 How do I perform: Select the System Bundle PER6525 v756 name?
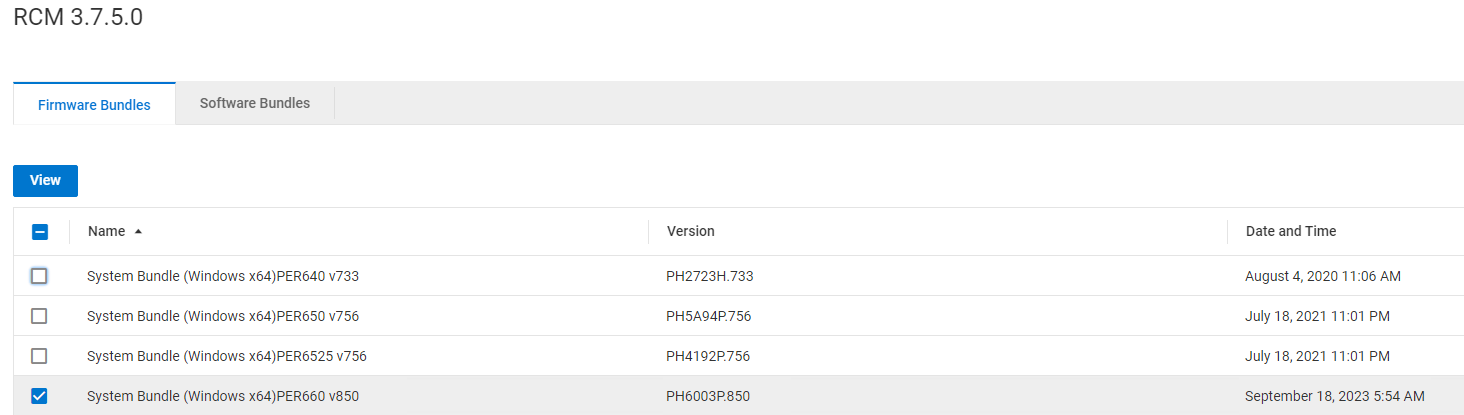tap(229, 356)
